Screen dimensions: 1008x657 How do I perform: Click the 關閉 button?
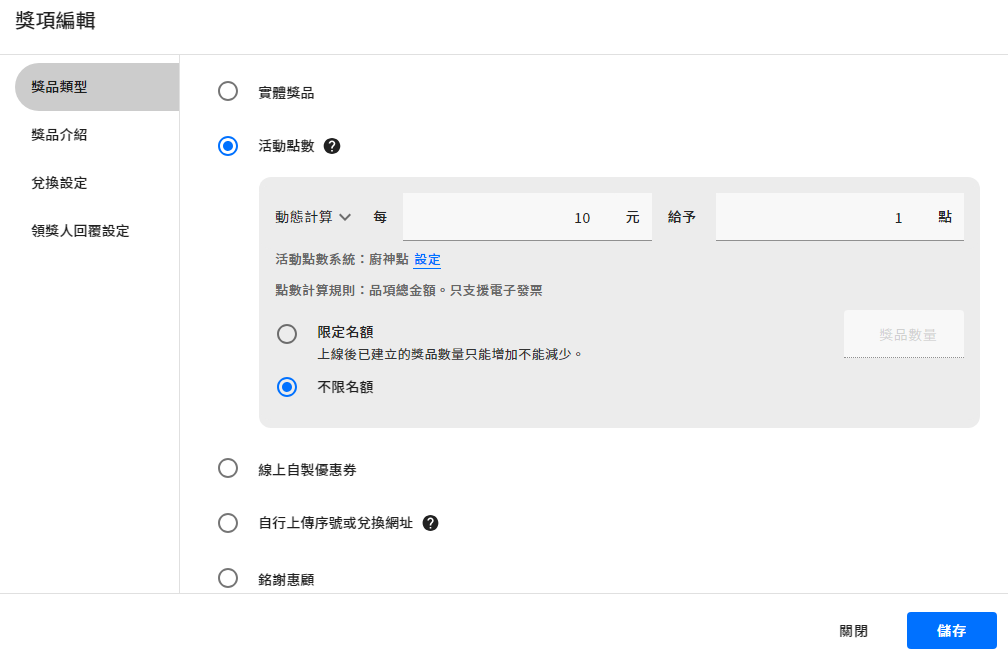coord(853,631)
